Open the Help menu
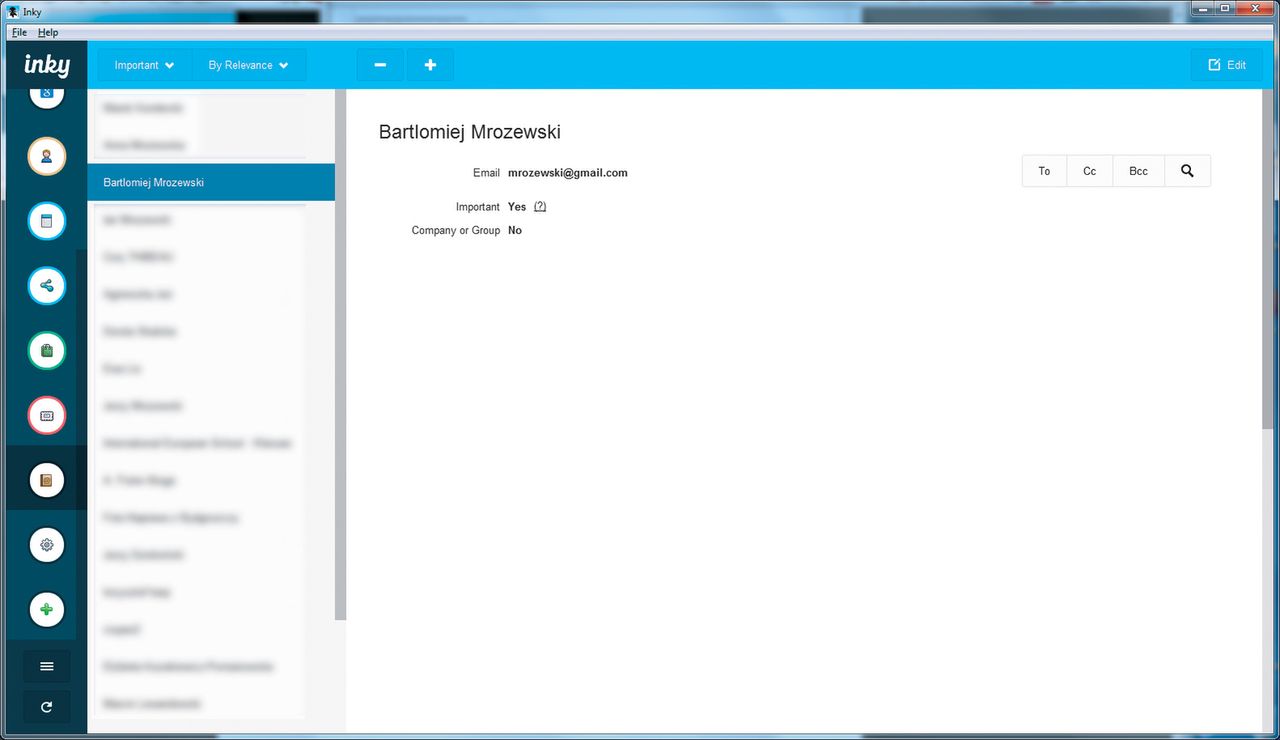This screenshot has width=1280, height=740. (48, 33)
